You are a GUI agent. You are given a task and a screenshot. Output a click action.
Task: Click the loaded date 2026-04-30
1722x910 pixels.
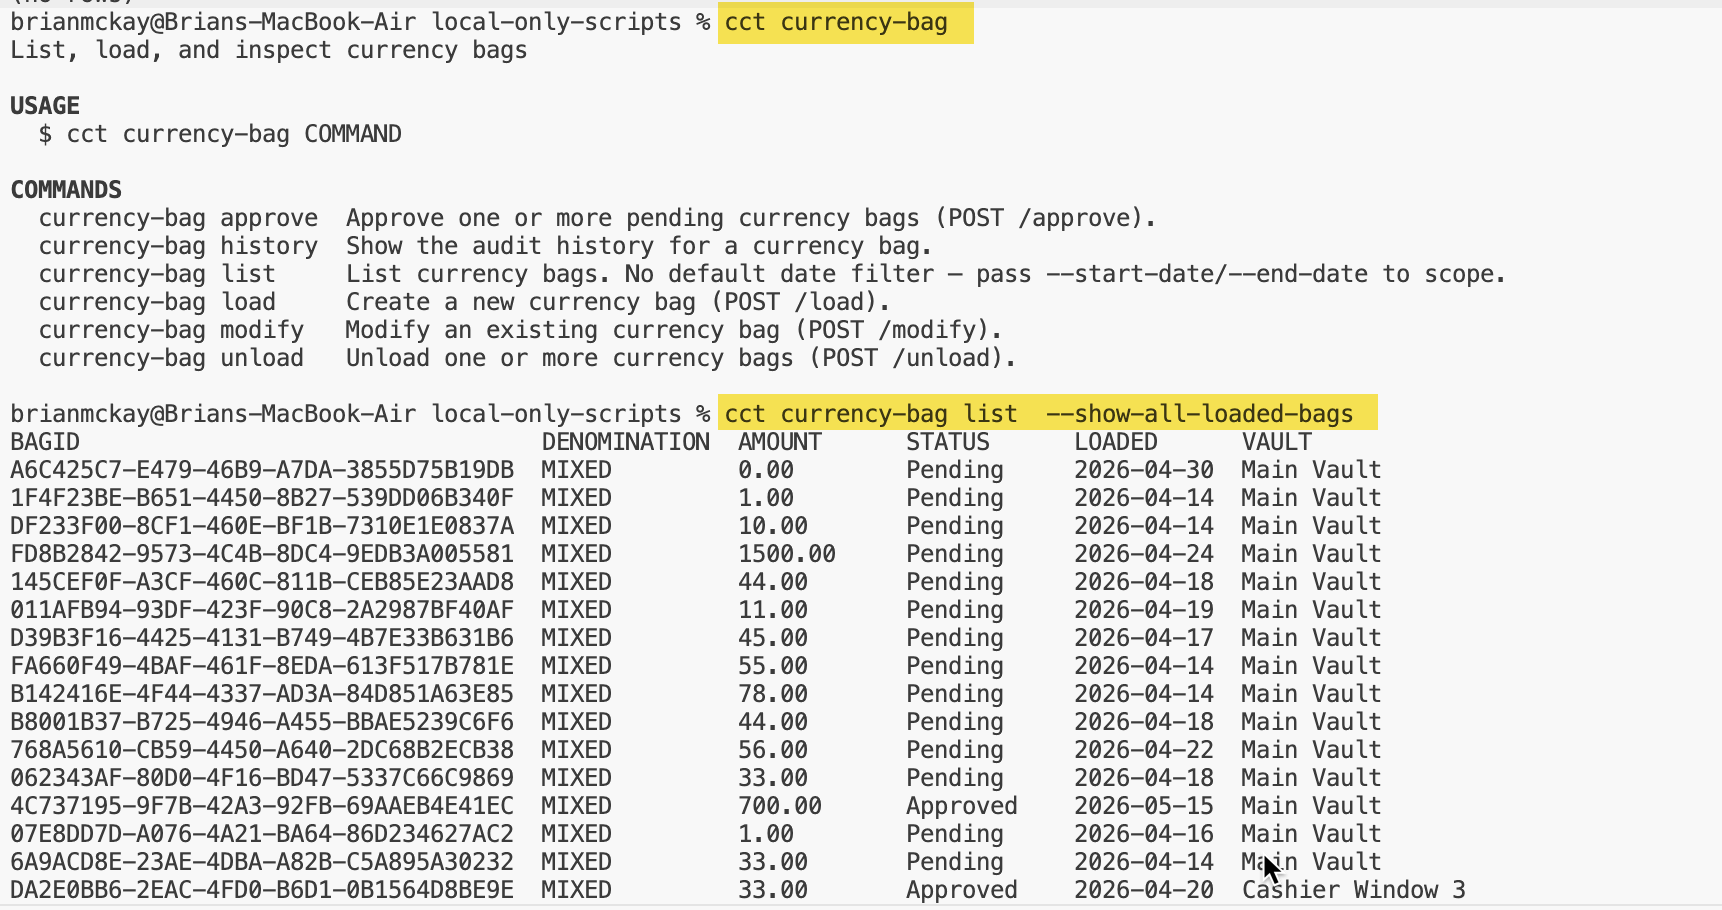coord(1144,470)
